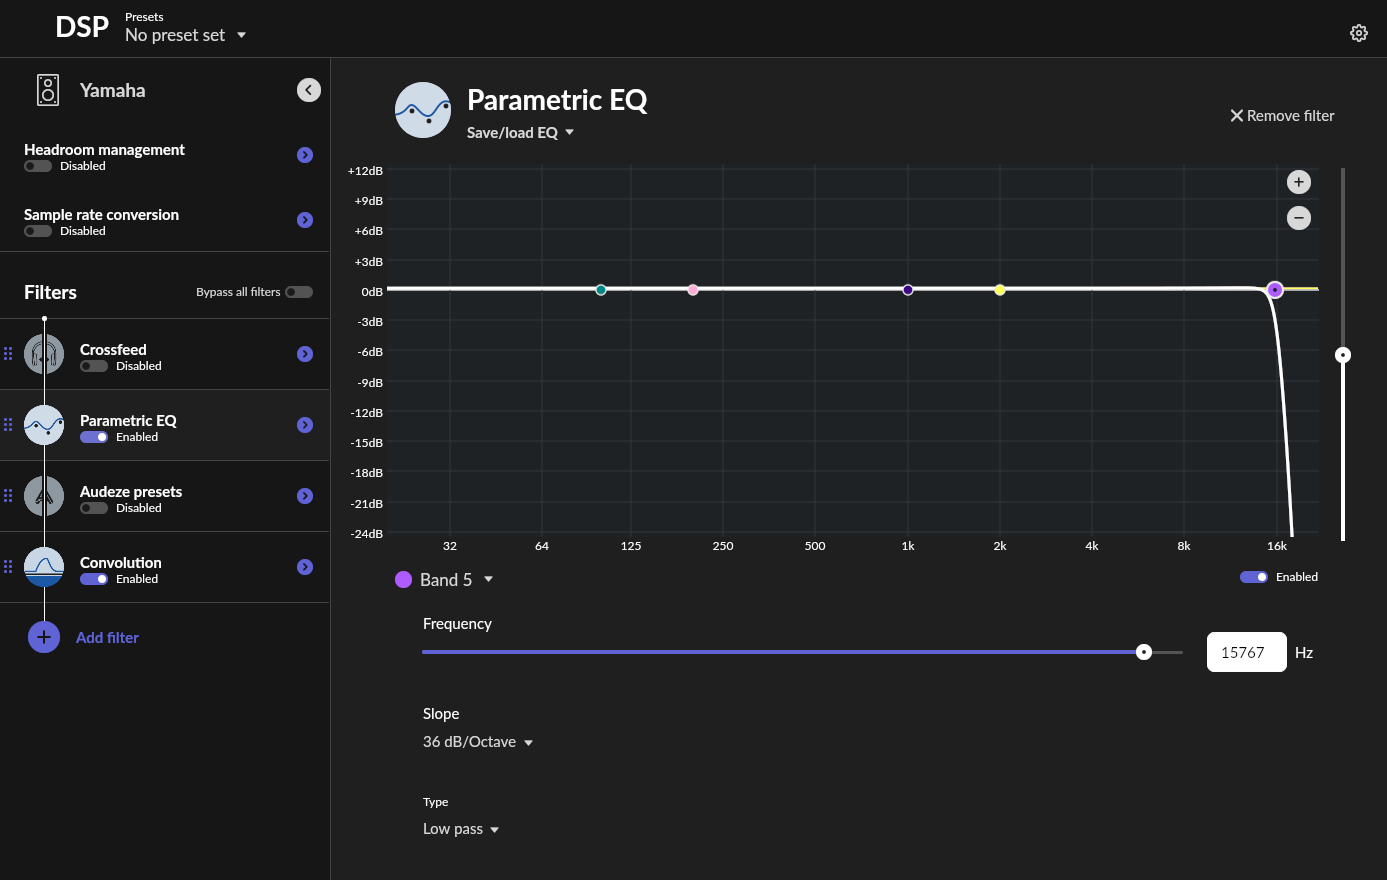Click the zoom out minus icon on graph
The height and width of the screenshot is (880, 1387).
pyautogui.click(x=1298, y=218)
